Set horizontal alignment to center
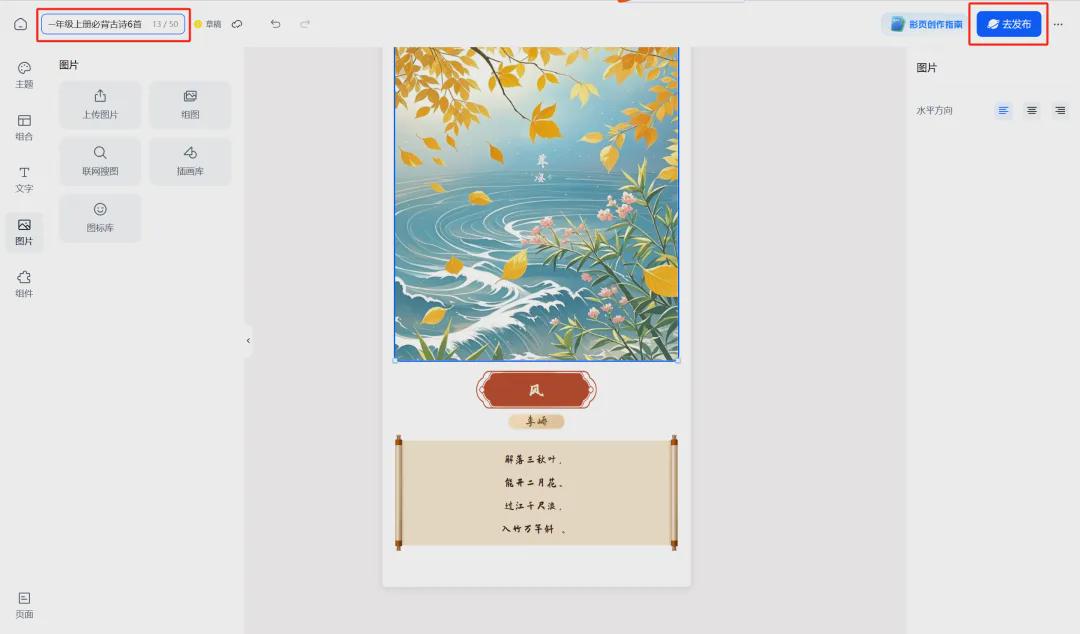This screenshot has width=1080, height=634. (1031, 111)
